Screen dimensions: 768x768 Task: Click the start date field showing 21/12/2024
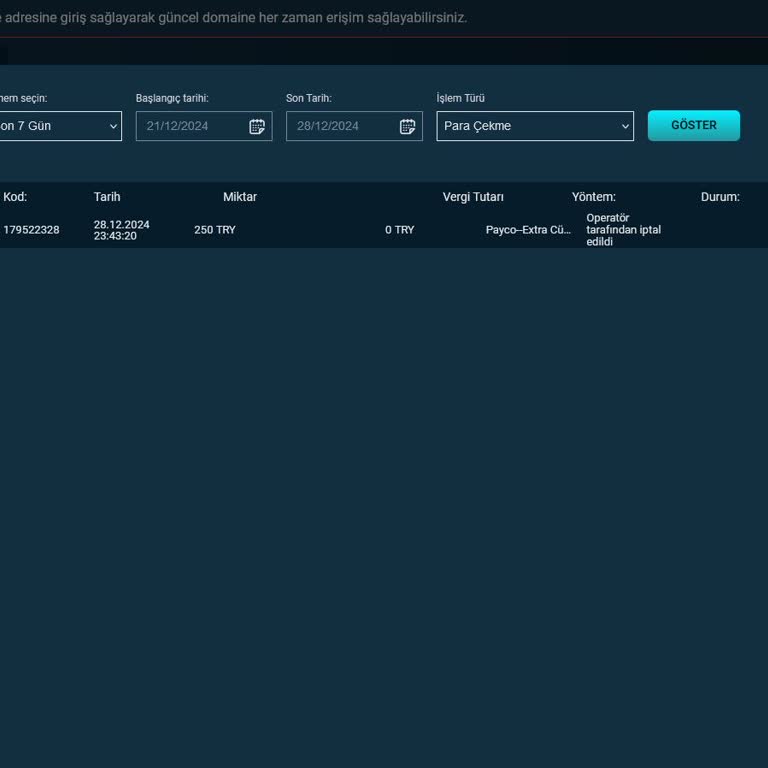tap(190, 126)
